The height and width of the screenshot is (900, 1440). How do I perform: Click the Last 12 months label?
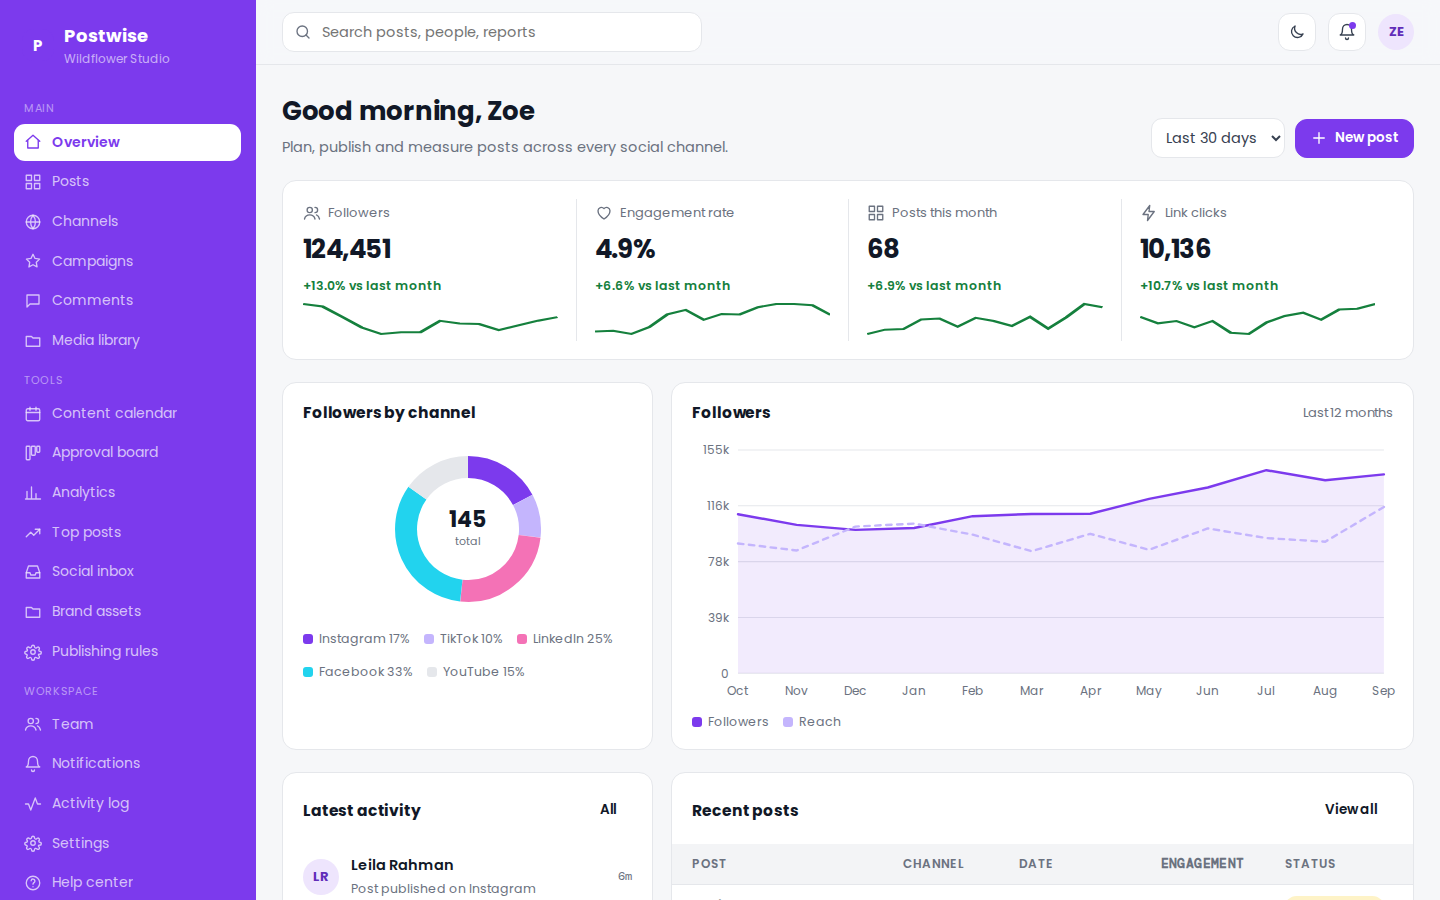coord(1347,413)
